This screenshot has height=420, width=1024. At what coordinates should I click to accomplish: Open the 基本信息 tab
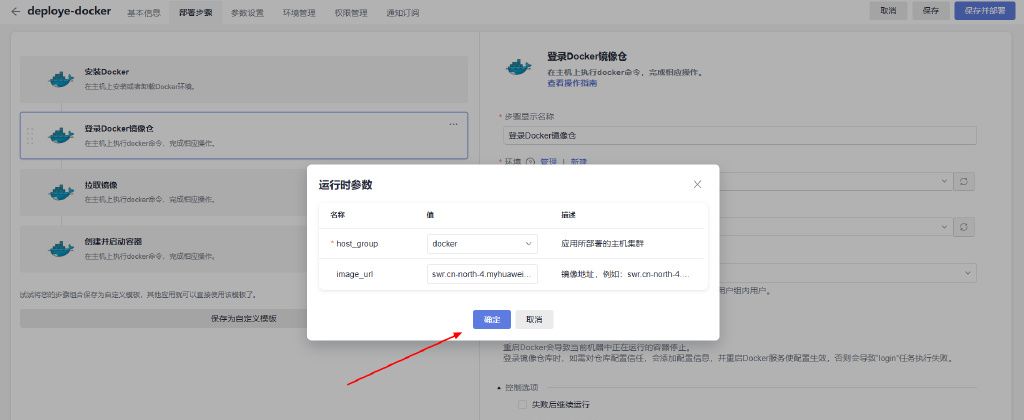(144, 12)
